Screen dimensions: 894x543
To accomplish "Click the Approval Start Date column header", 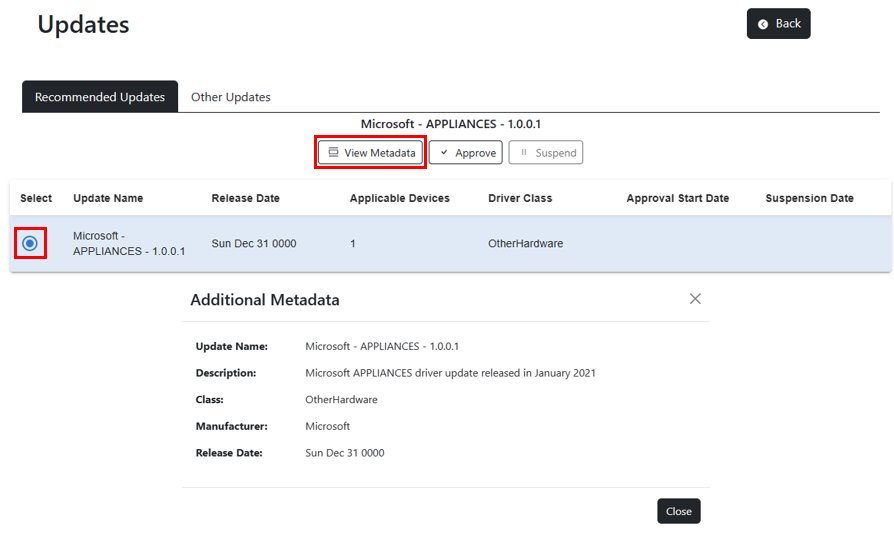I will [677, 198].
